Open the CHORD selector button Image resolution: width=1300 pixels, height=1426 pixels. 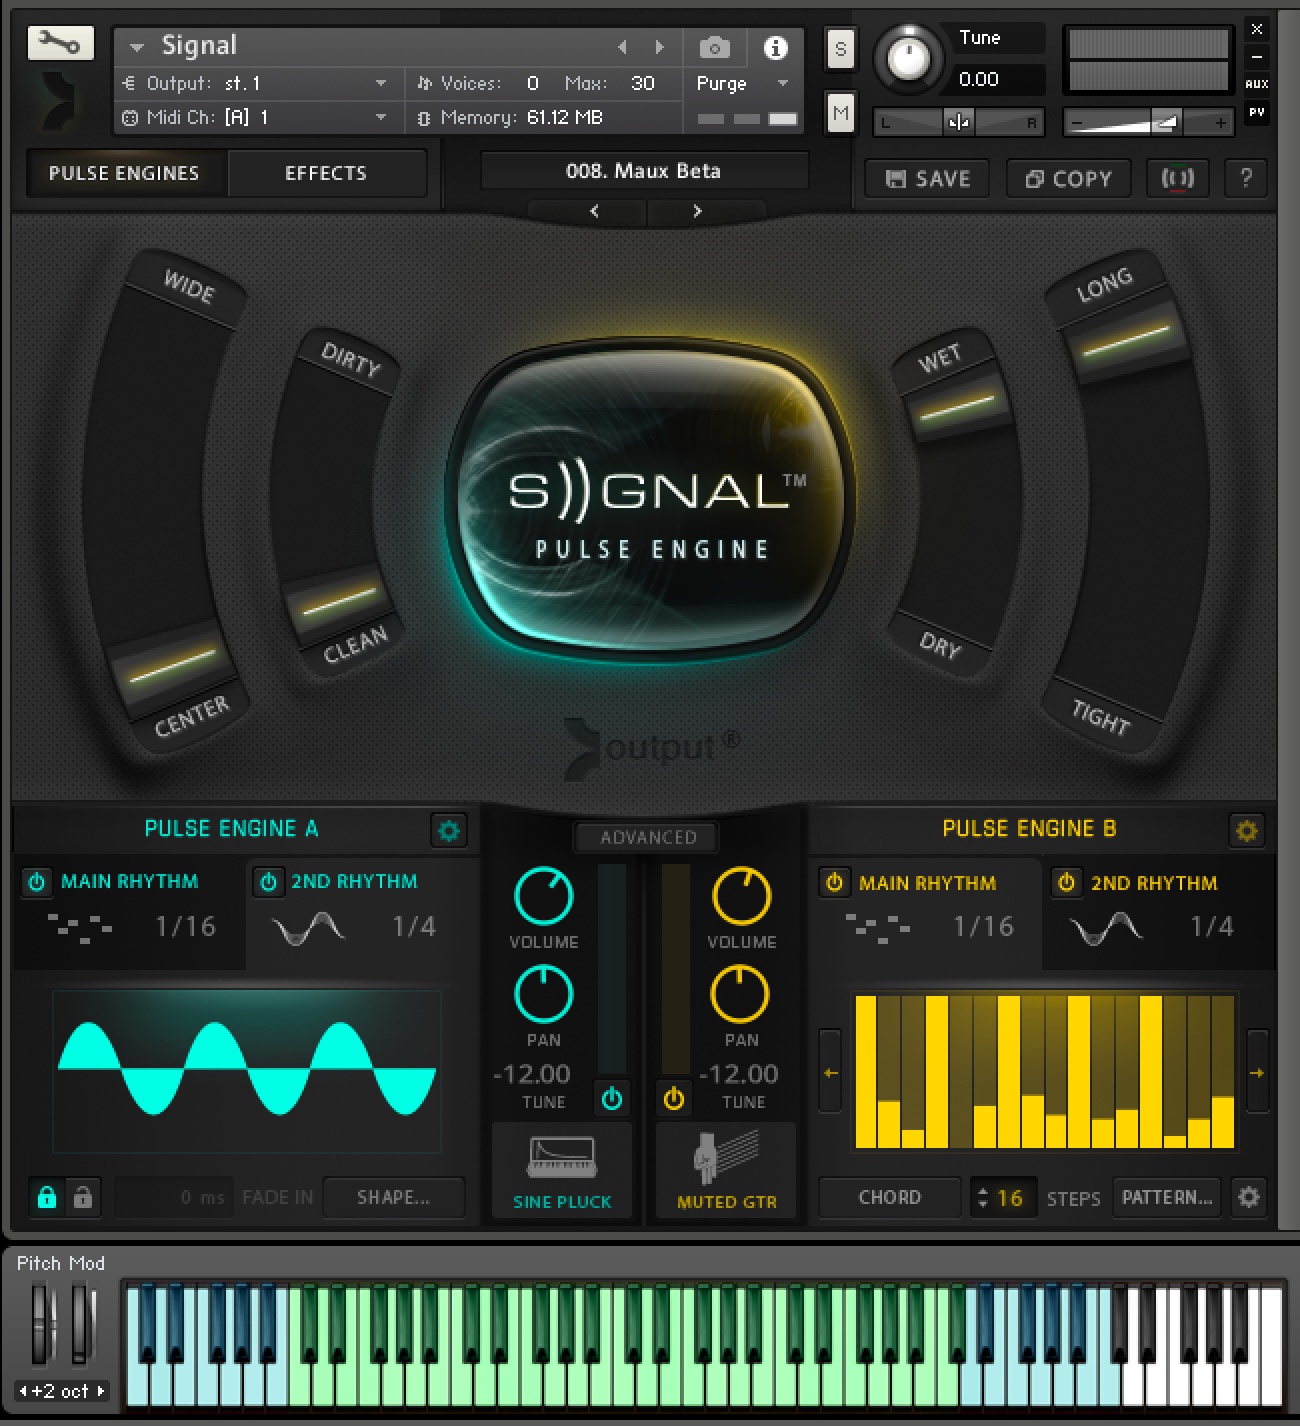[x=889, y=1197]
